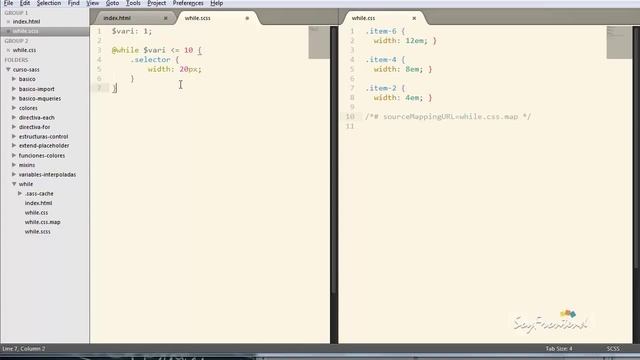
Task: Click 'width: 8em; }' in while.css
Action: coord(403,69)
